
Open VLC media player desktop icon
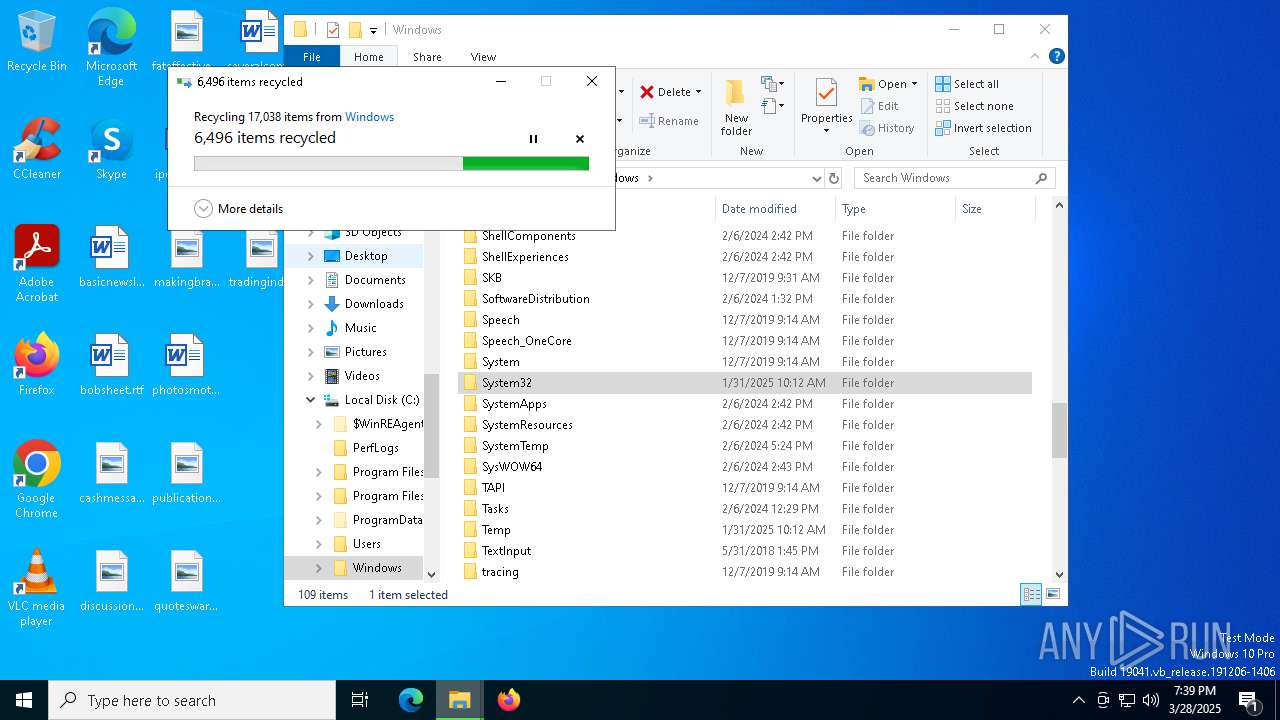[37, 588]
